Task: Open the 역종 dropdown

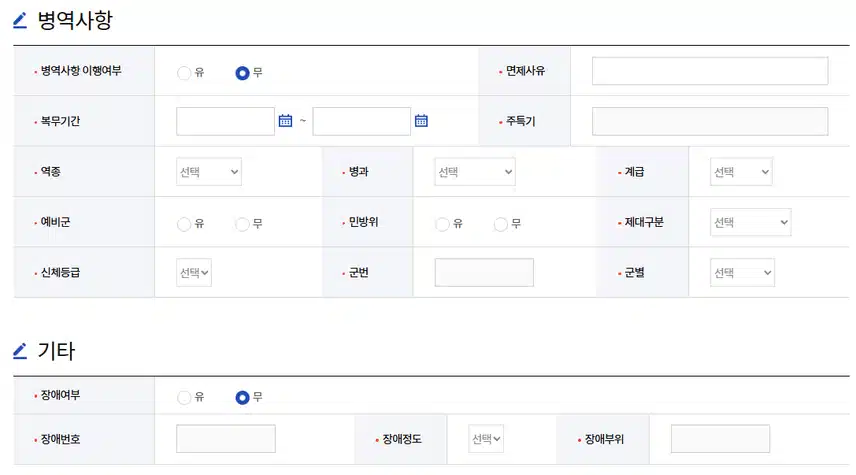Action: (209, 172)
